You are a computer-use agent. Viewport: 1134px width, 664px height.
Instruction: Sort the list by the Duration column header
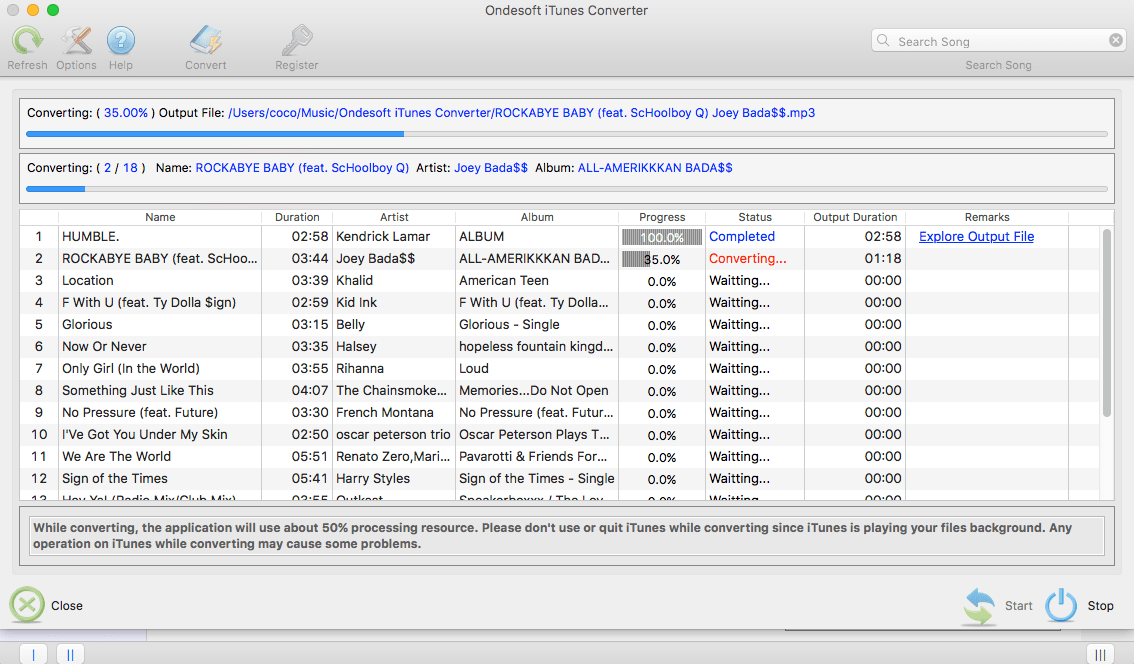297,217
